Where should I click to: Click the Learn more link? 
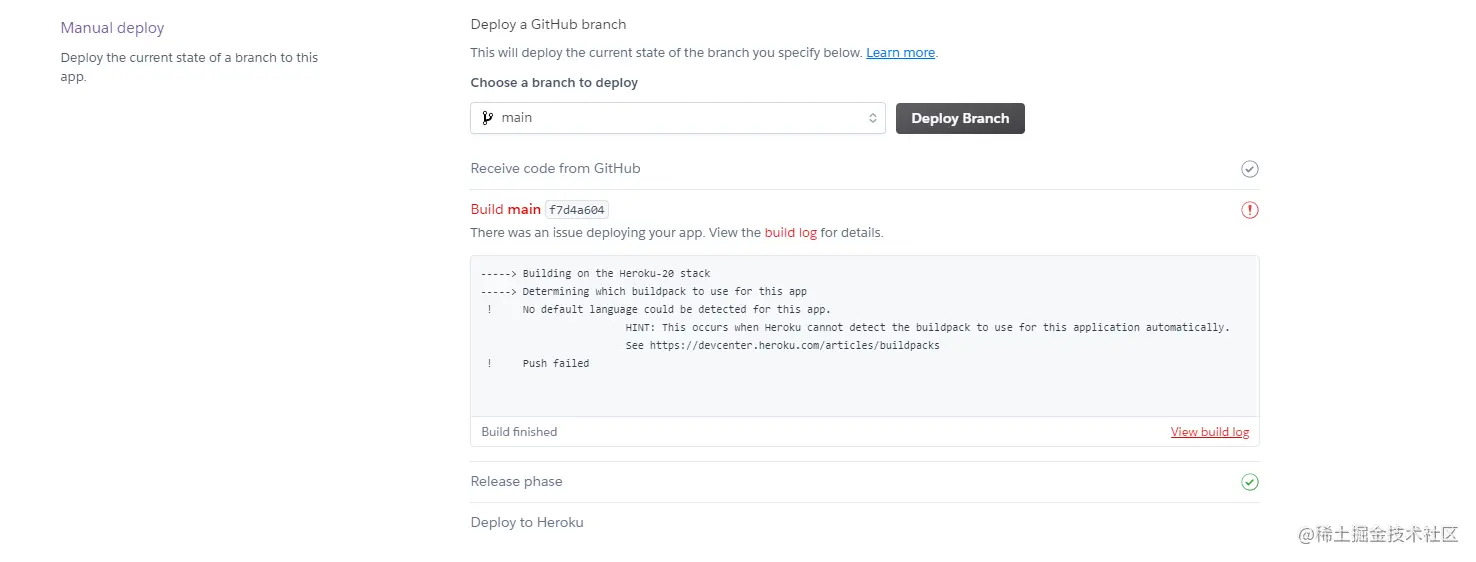pos(900,53)
